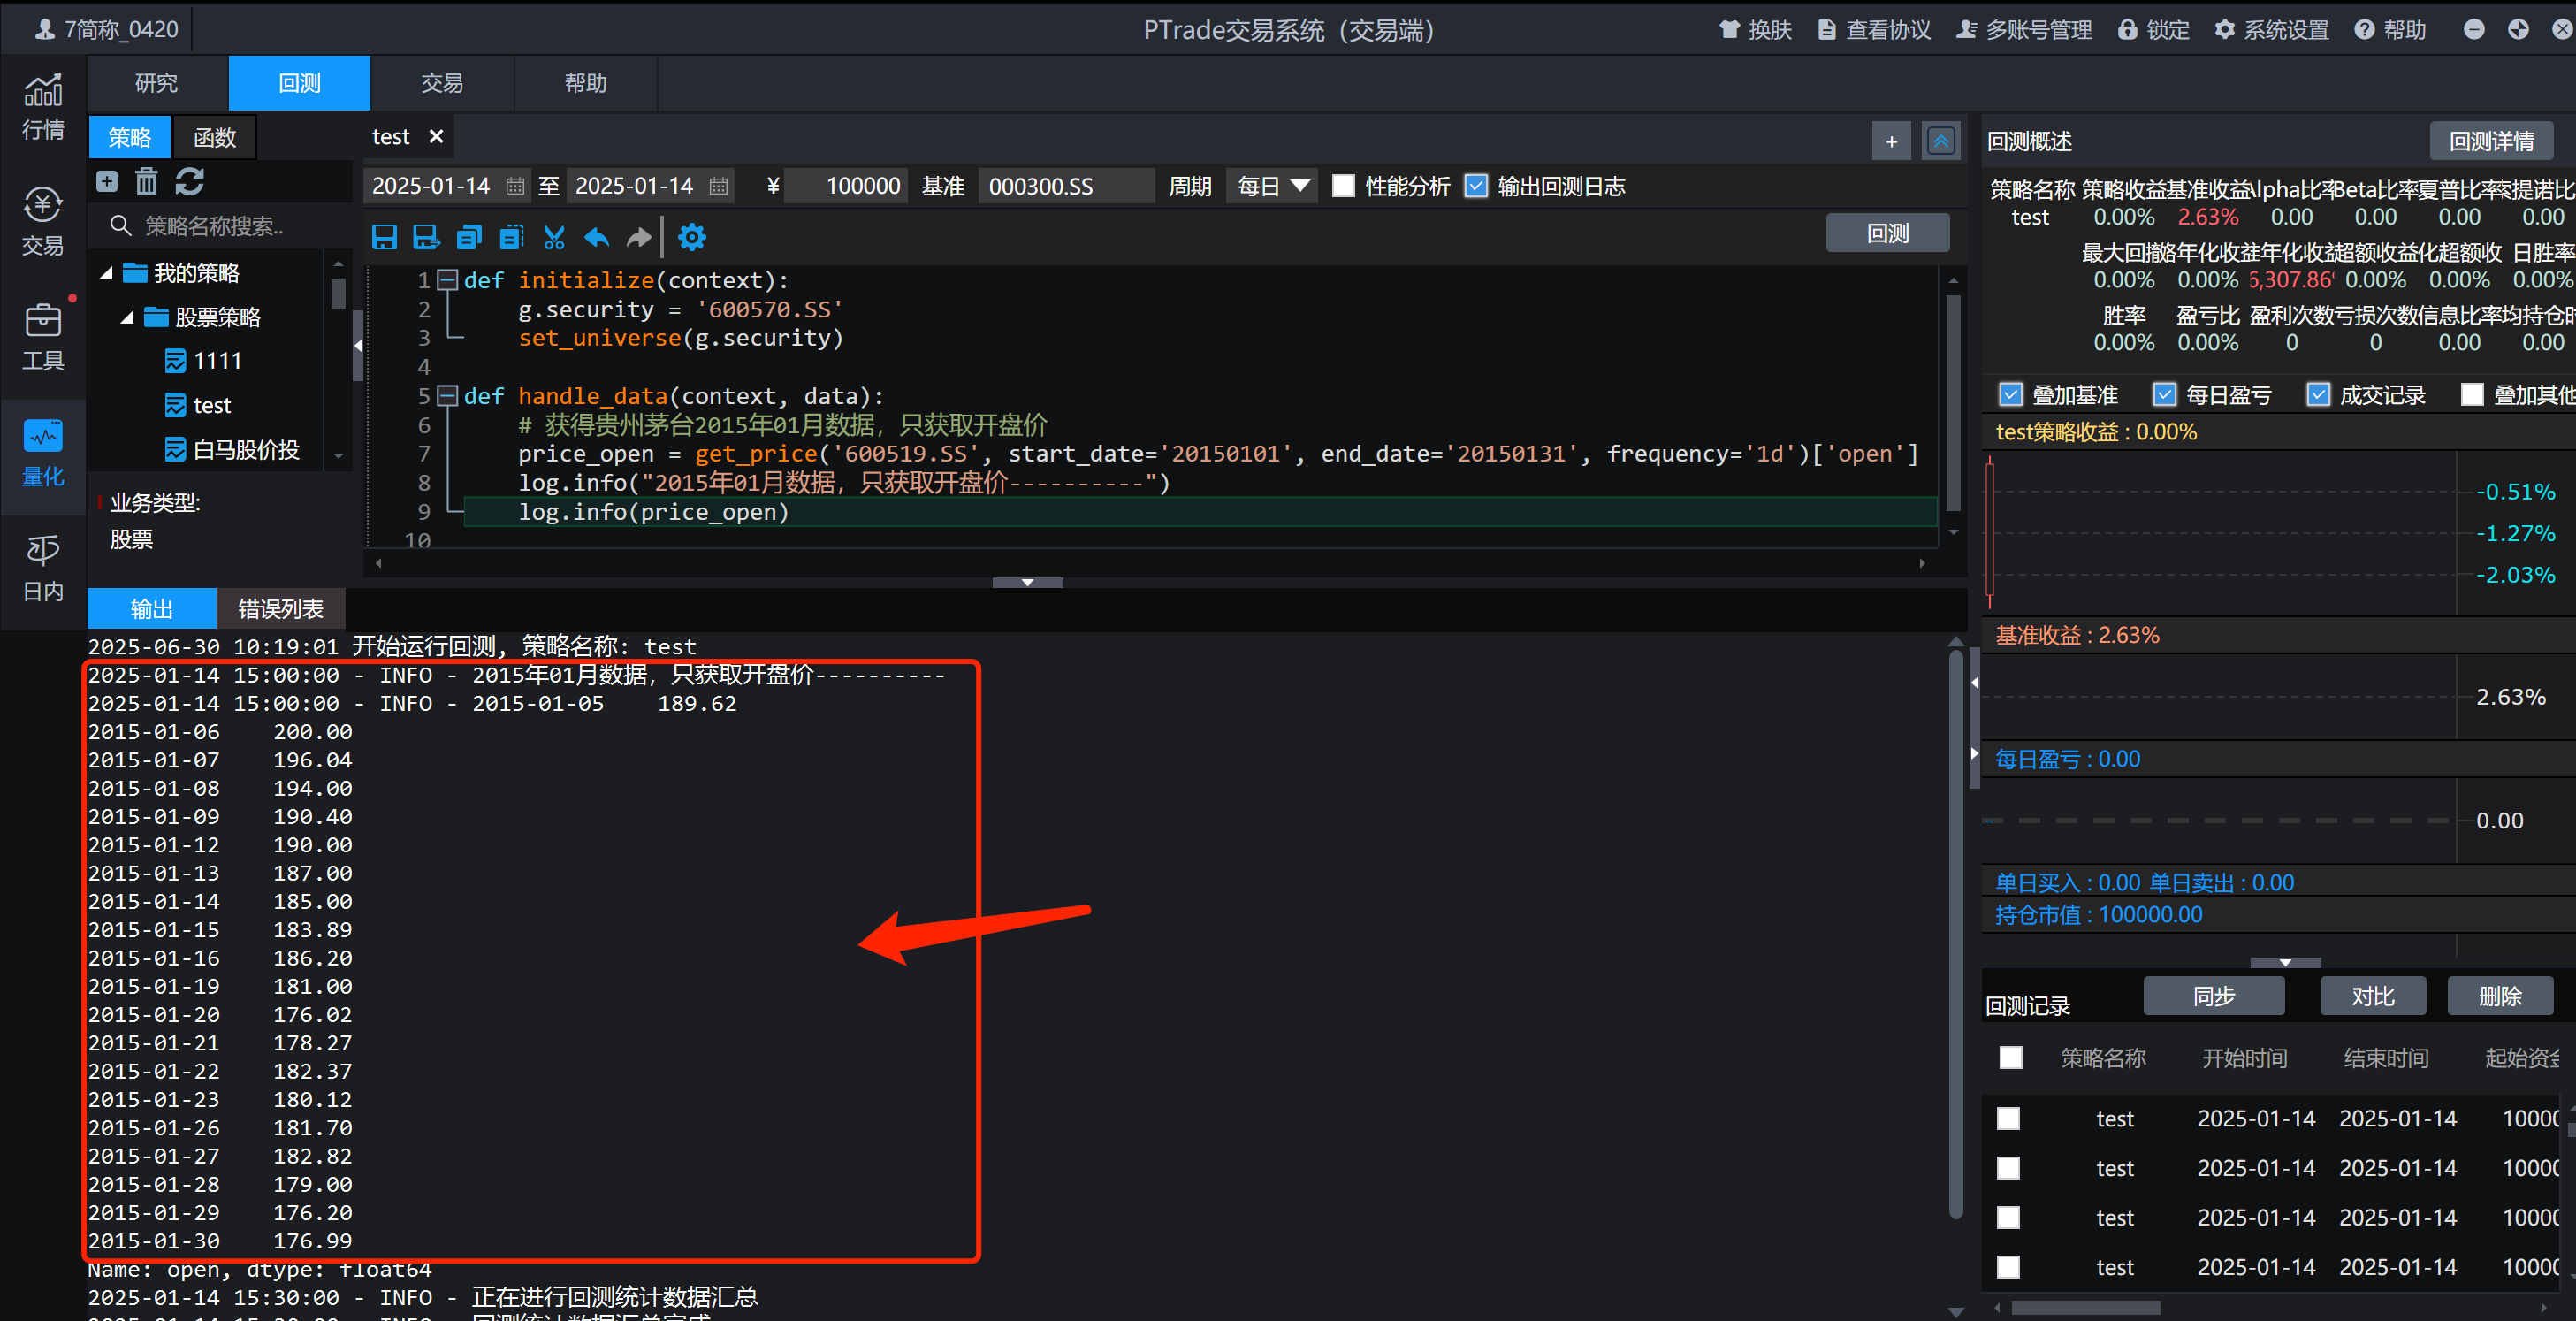The image size is (2576, 1321).
Task: Click the 策略名称搜索 input field
Action: point(215,226)
